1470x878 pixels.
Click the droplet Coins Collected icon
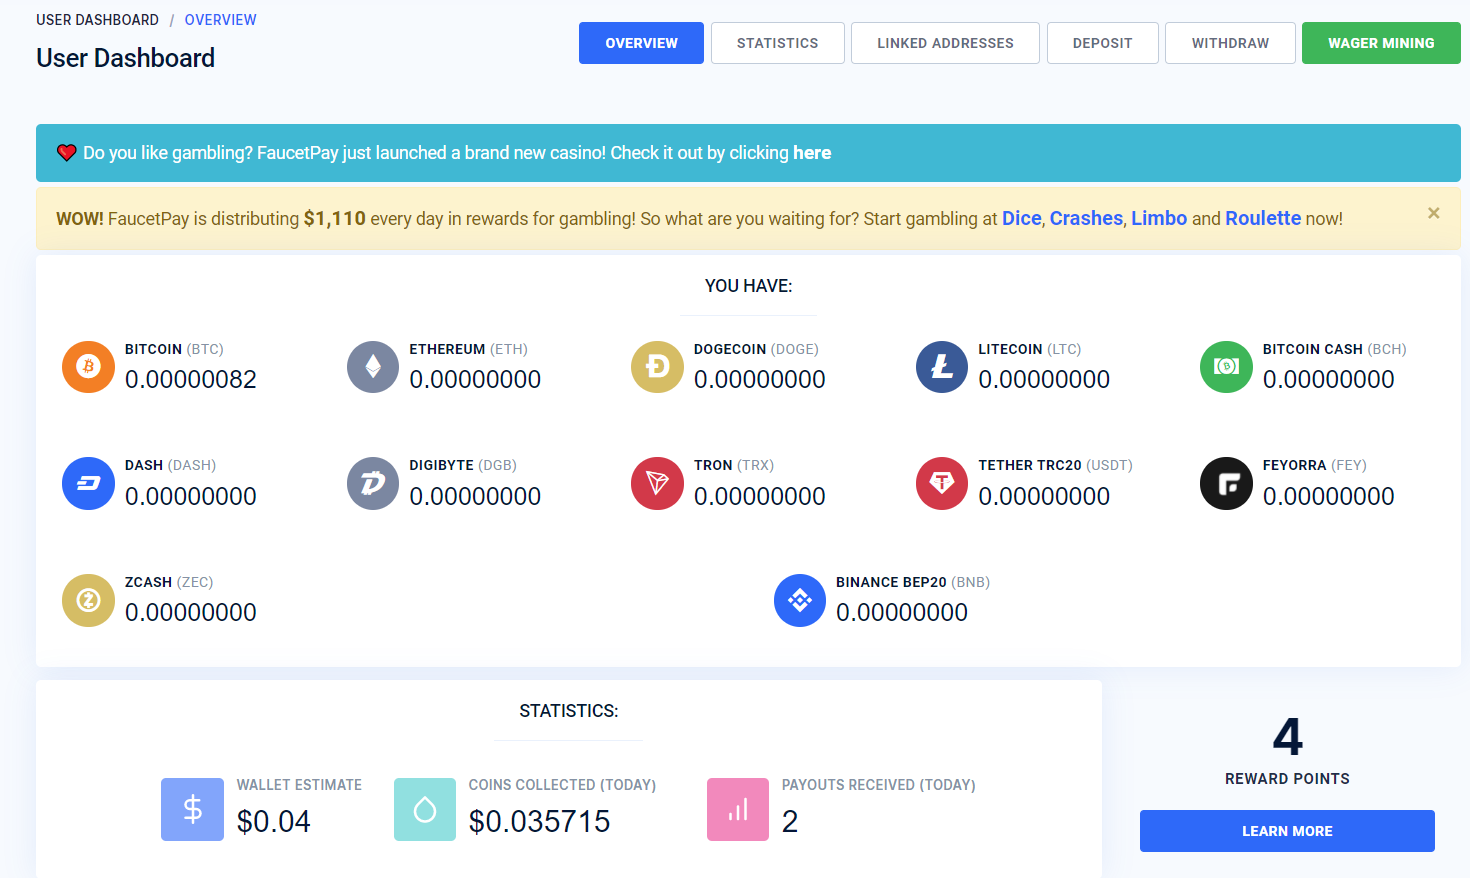tap(425, 809)
